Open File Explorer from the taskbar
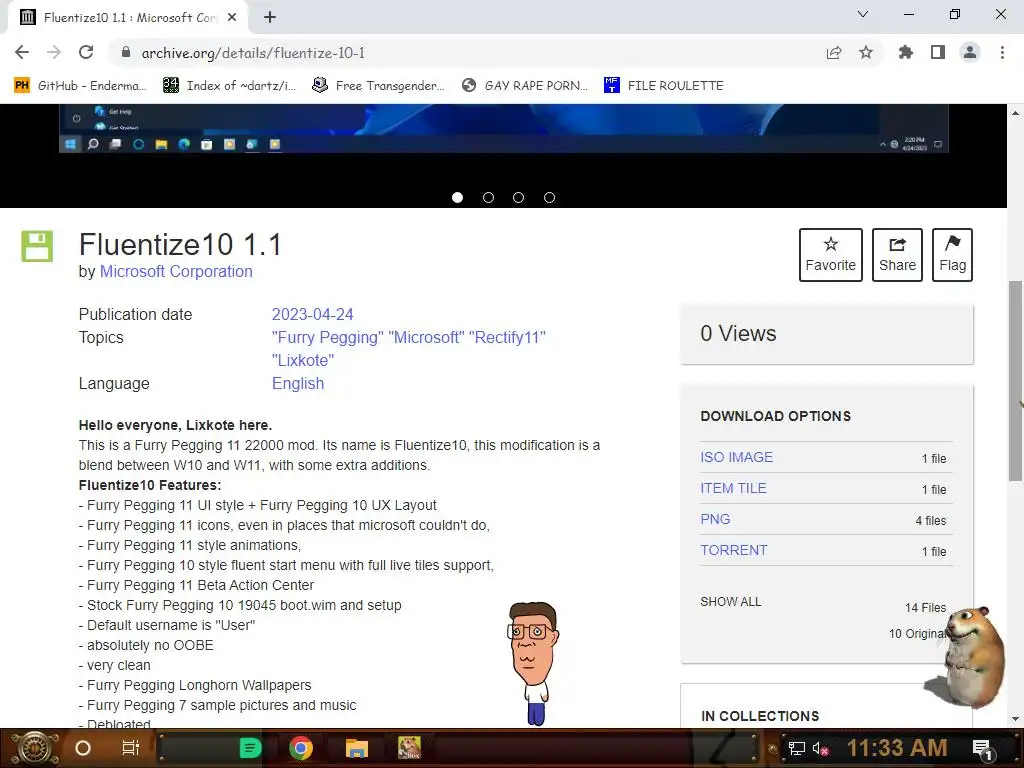The width and height of the screenshot is (1024, 768). coord(357,748)
